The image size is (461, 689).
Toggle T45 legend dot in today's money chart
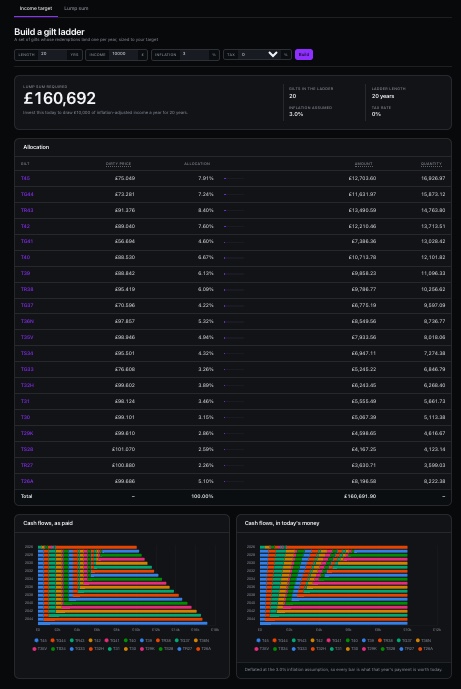pyautogui.click(x=258, y=640)
